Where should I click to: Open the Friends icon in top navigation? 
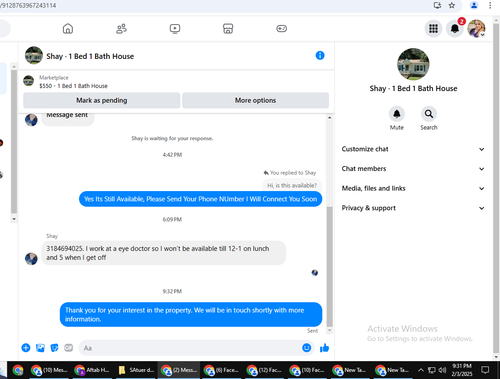(x=121, y=29)
